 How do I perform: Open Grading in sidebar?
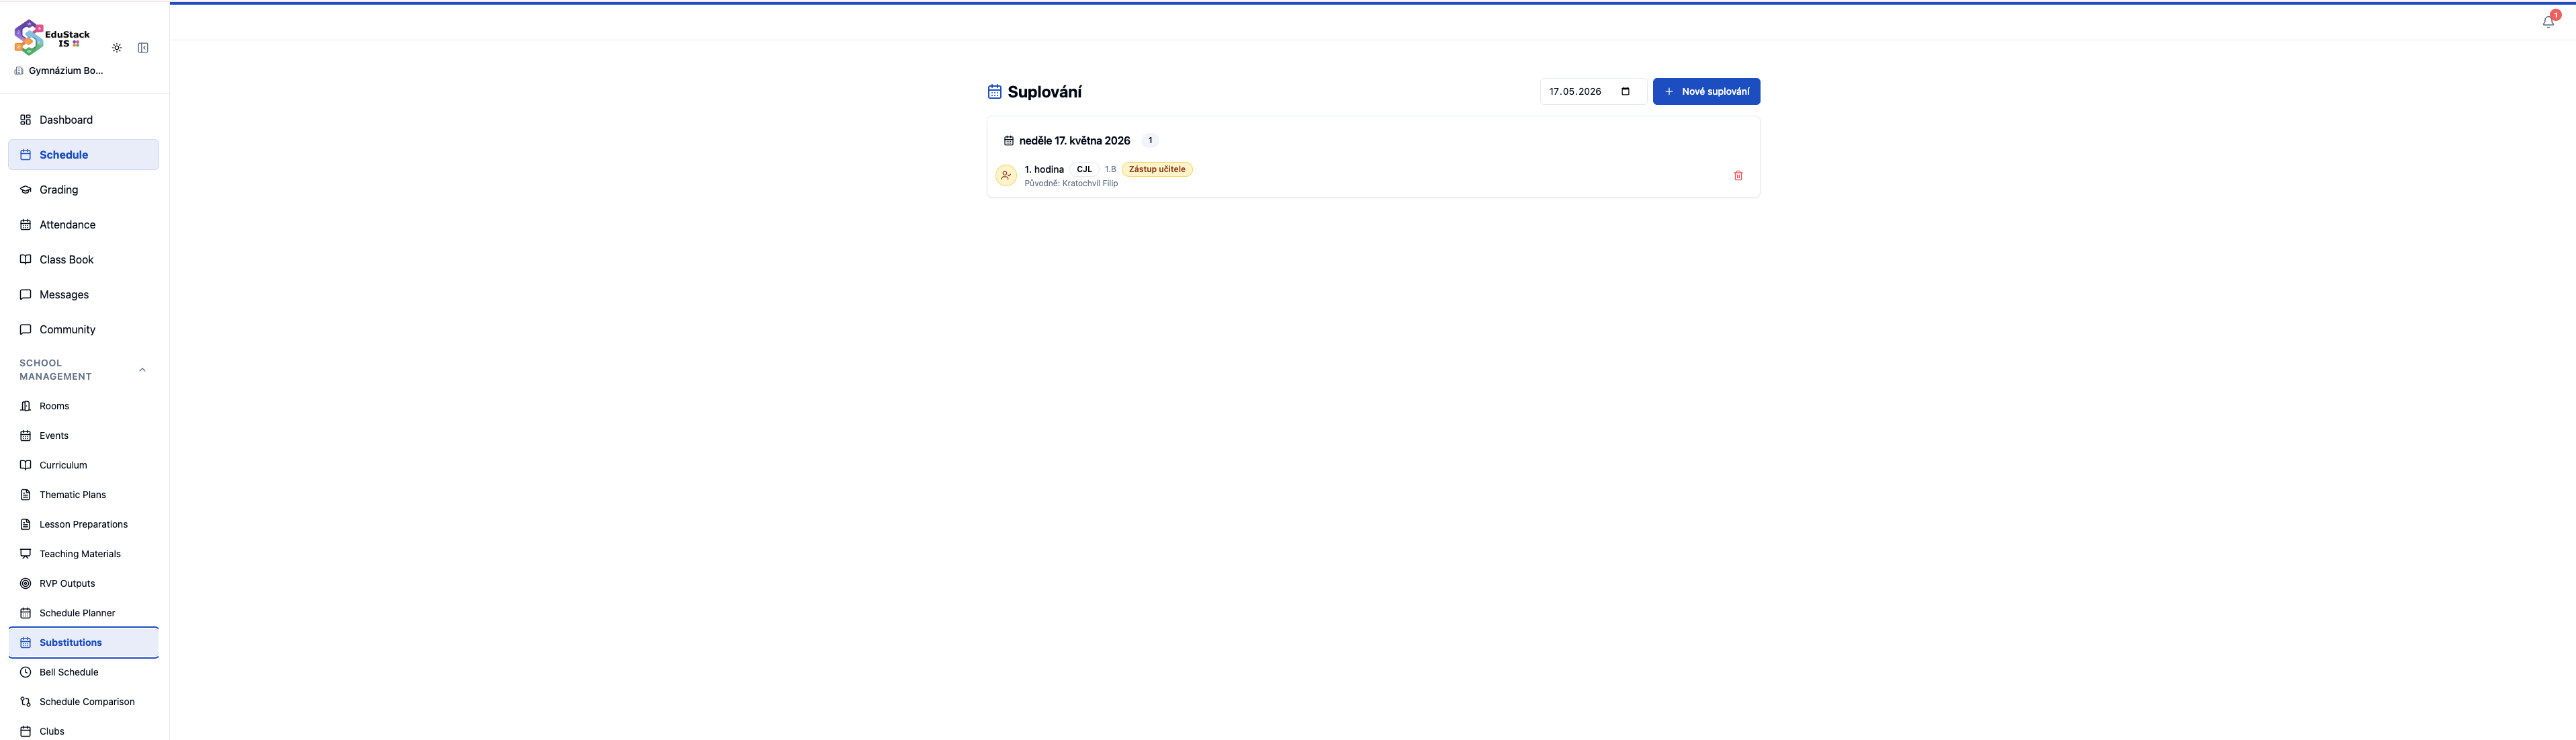(x=84, y=190)
